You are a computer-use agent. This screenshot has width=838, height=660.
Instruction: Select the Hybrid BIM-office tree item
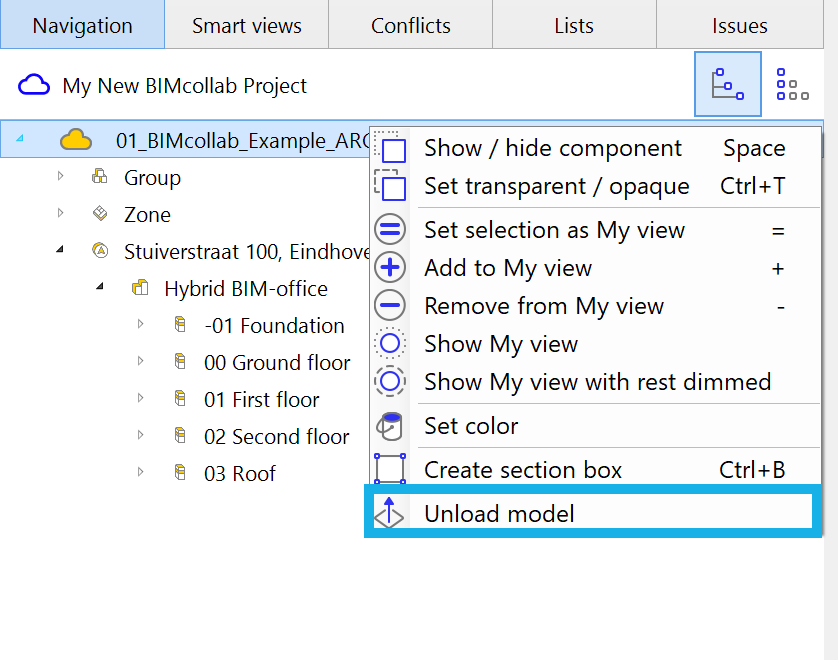pos(246,289)
